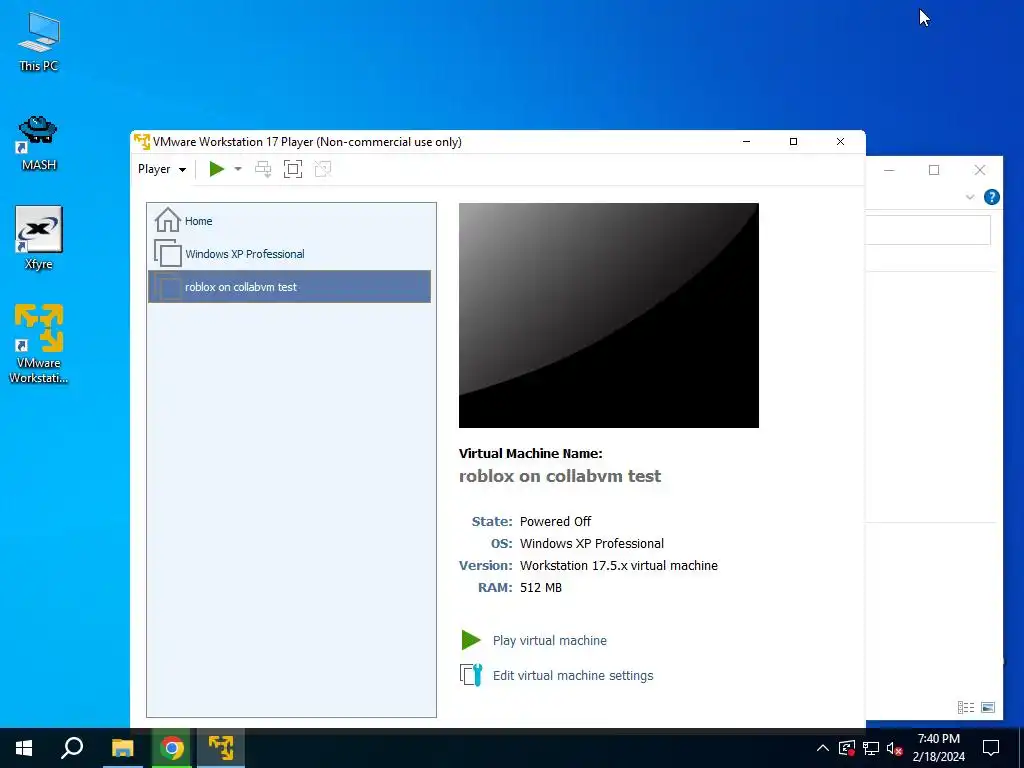Select roblox on collabvm test entry
1024x768 pixels.
(289, 287)
